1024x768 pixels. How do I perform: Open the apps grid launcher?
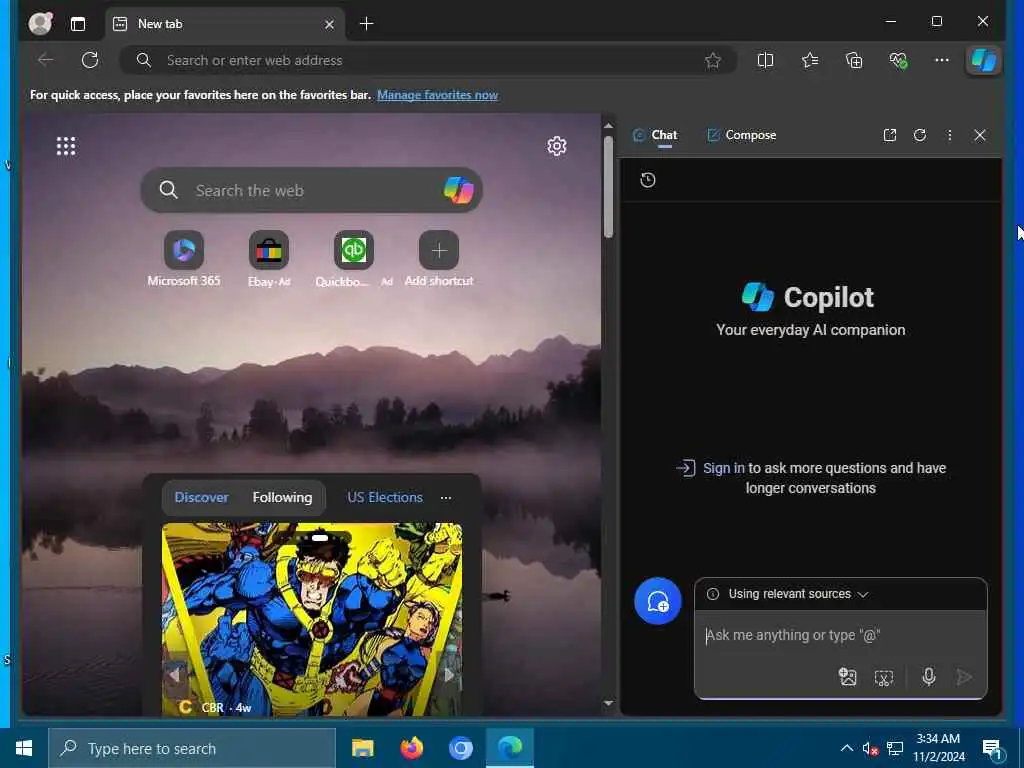[66, 146]
